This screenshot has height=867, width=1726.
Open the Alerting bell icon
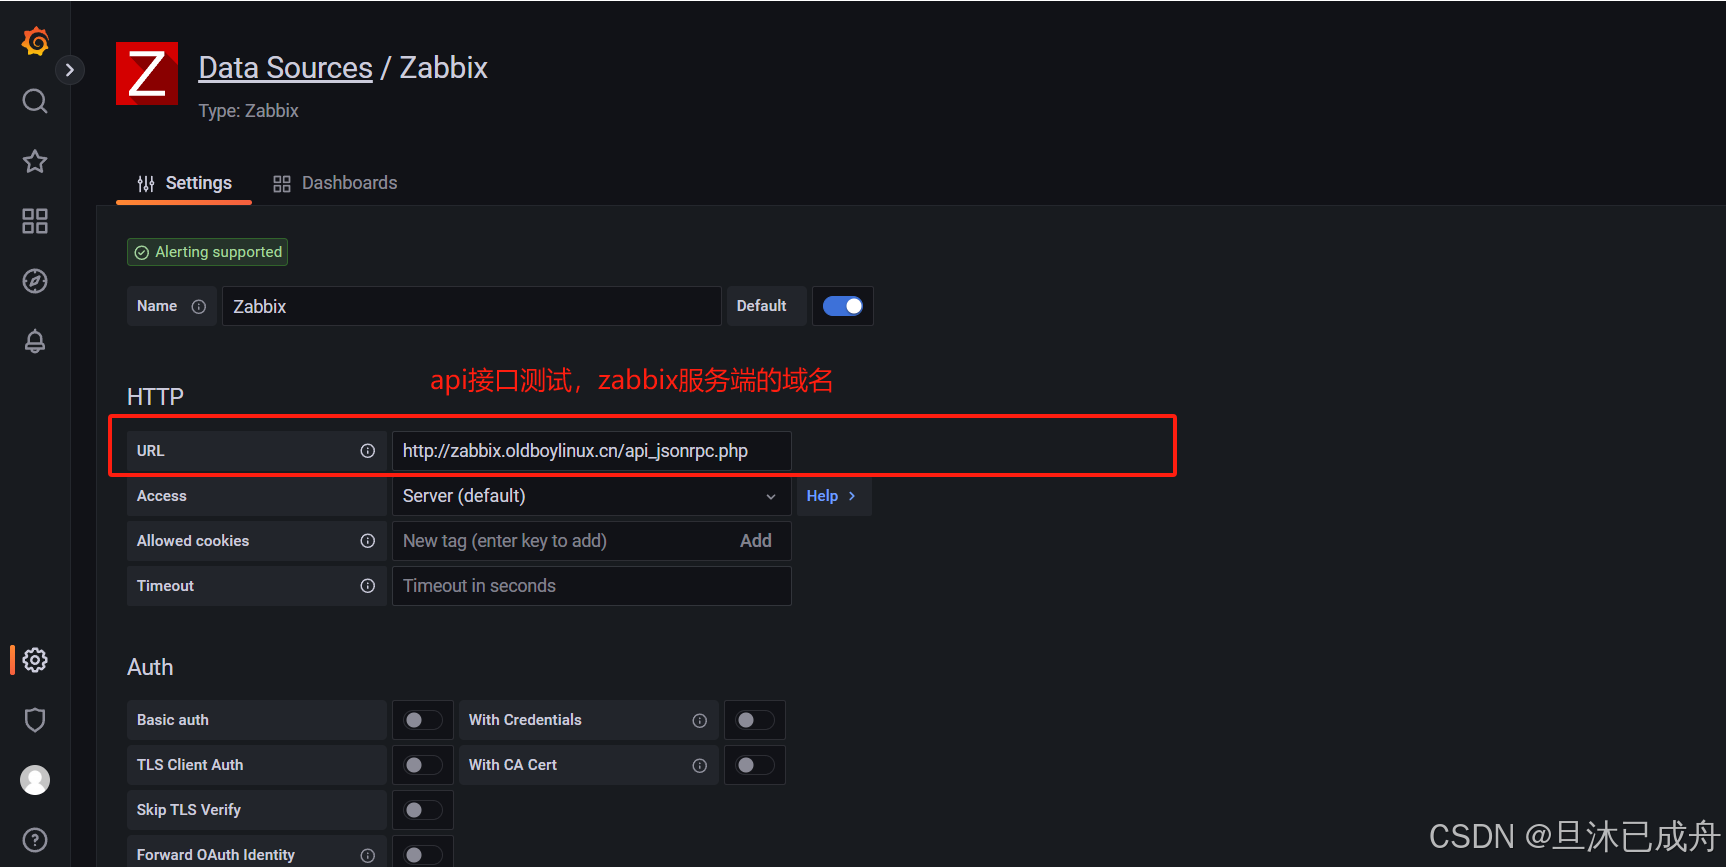click(x=35, y=341)
